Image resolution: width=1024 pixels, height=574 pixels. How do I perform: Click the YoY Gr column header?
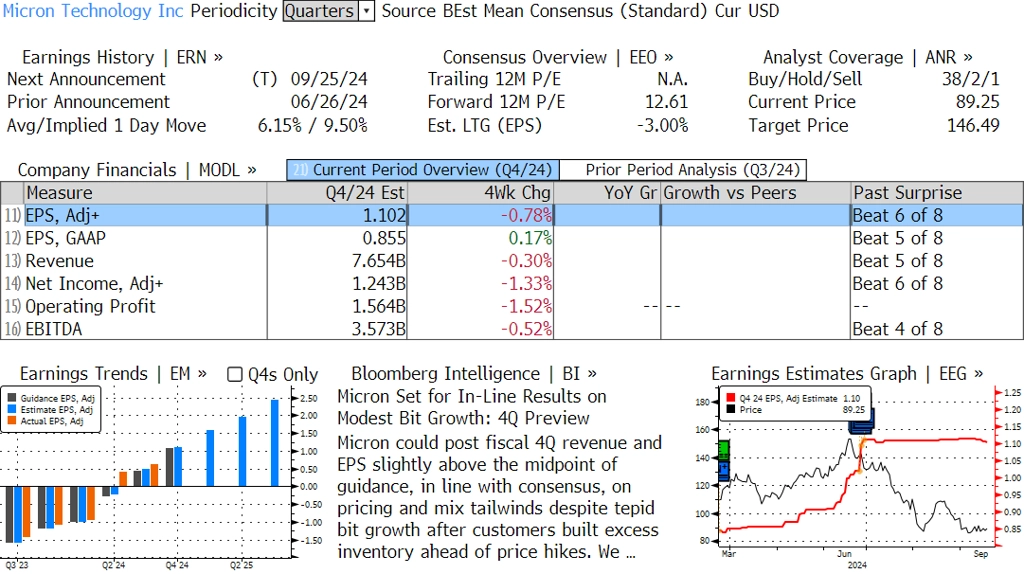point(607,193)
